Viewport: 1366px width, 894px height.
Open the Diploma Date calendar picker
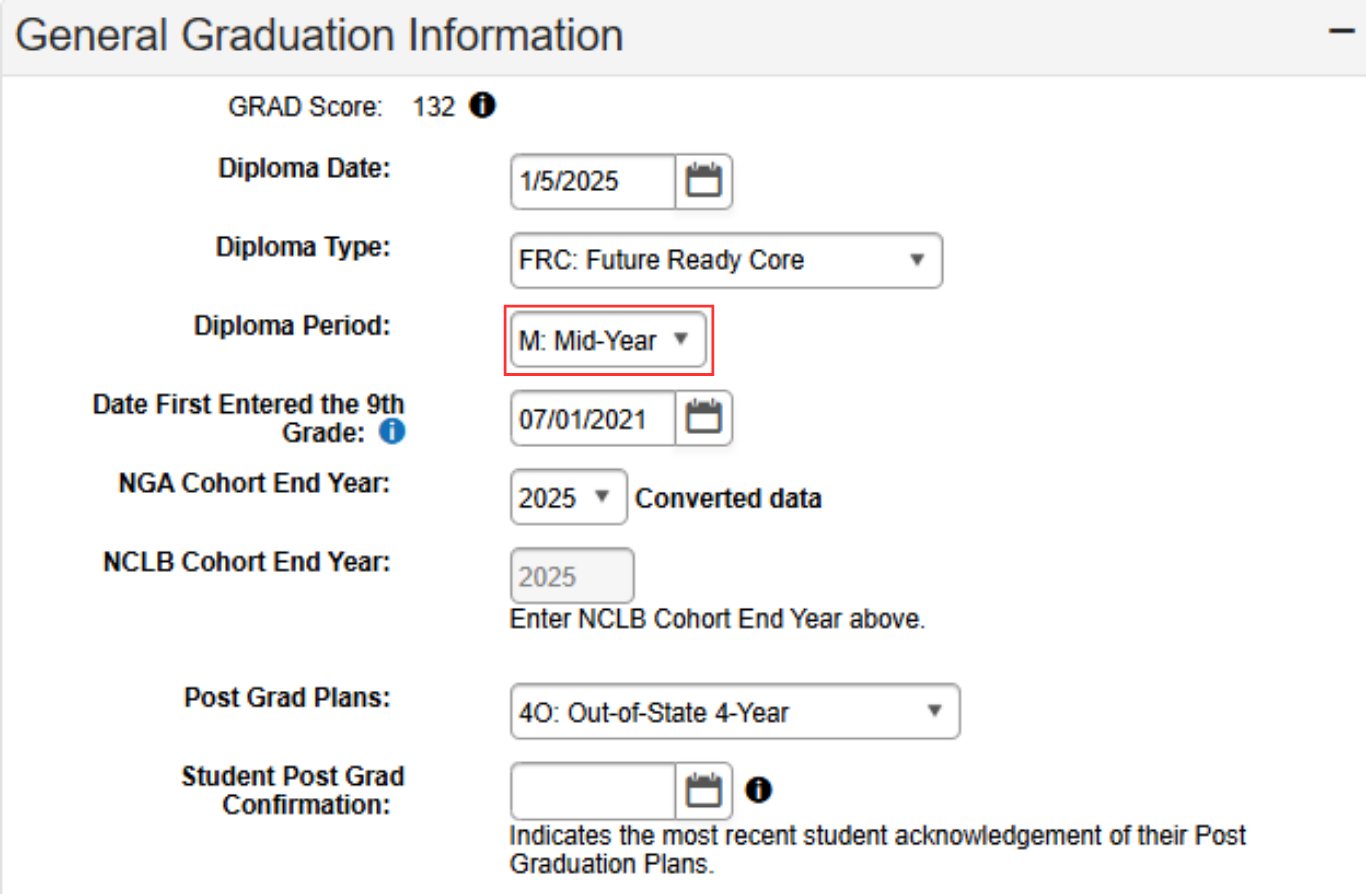click(x=705, y=182)
